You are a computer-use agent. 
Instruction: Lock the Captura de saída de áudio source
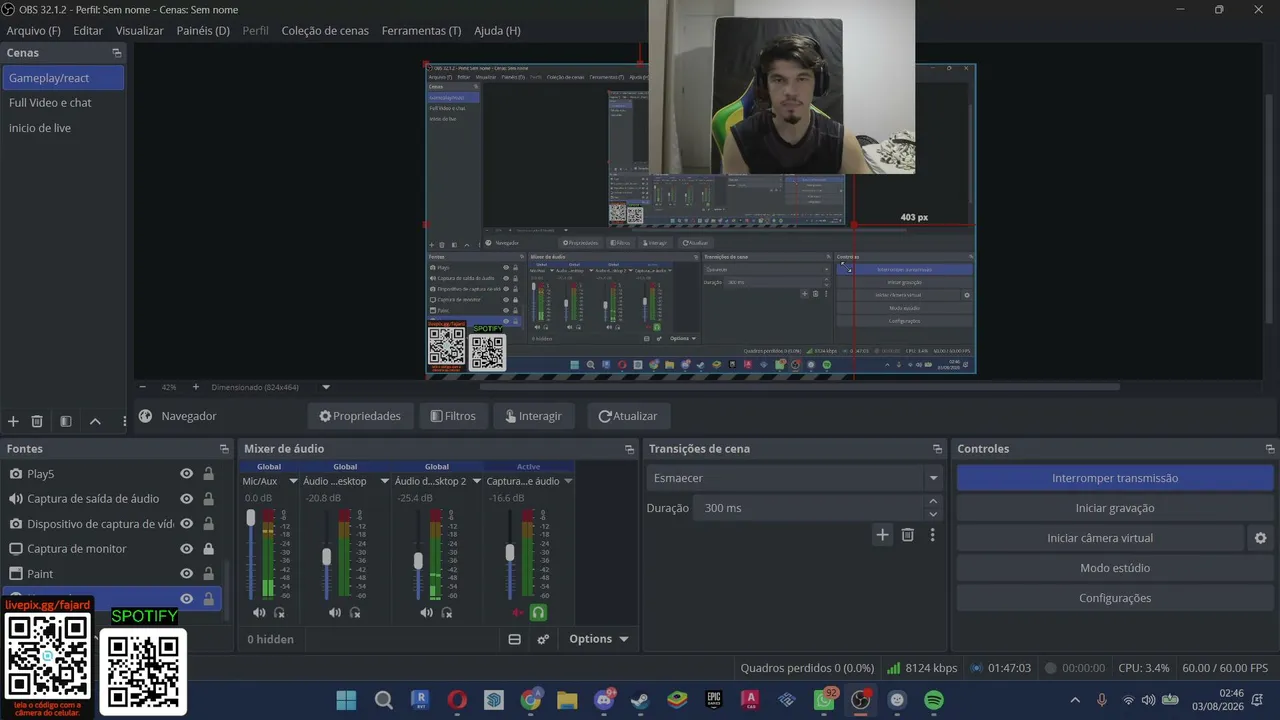[x=208, y=499]
